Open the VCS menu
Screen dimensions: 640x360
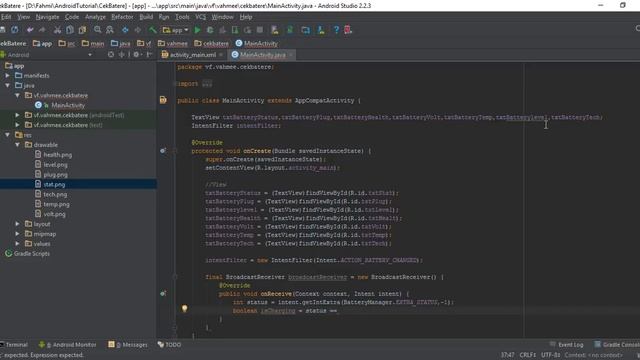pos(200,17)
